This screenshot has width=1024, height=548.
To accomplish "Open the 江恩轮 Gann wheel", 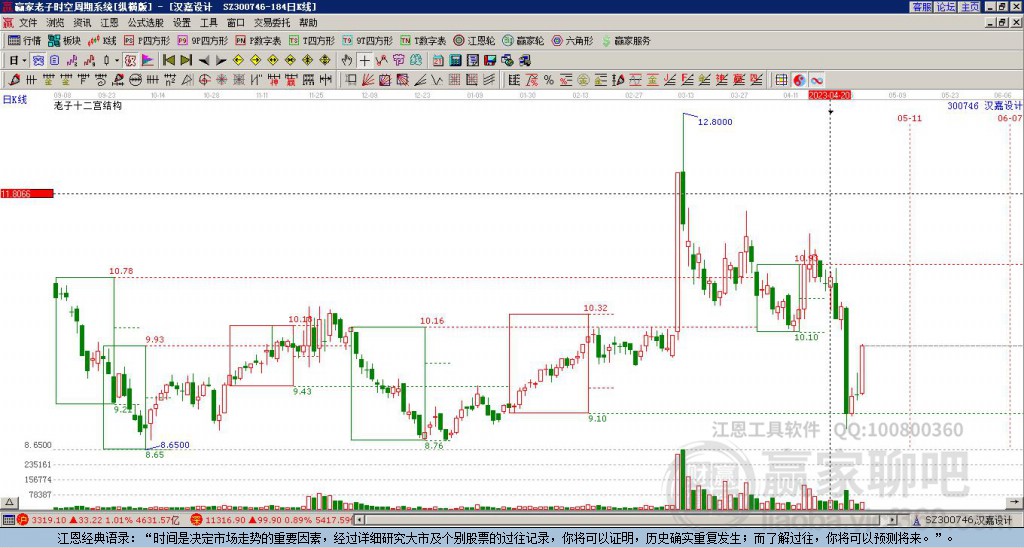I will (474, 40).
